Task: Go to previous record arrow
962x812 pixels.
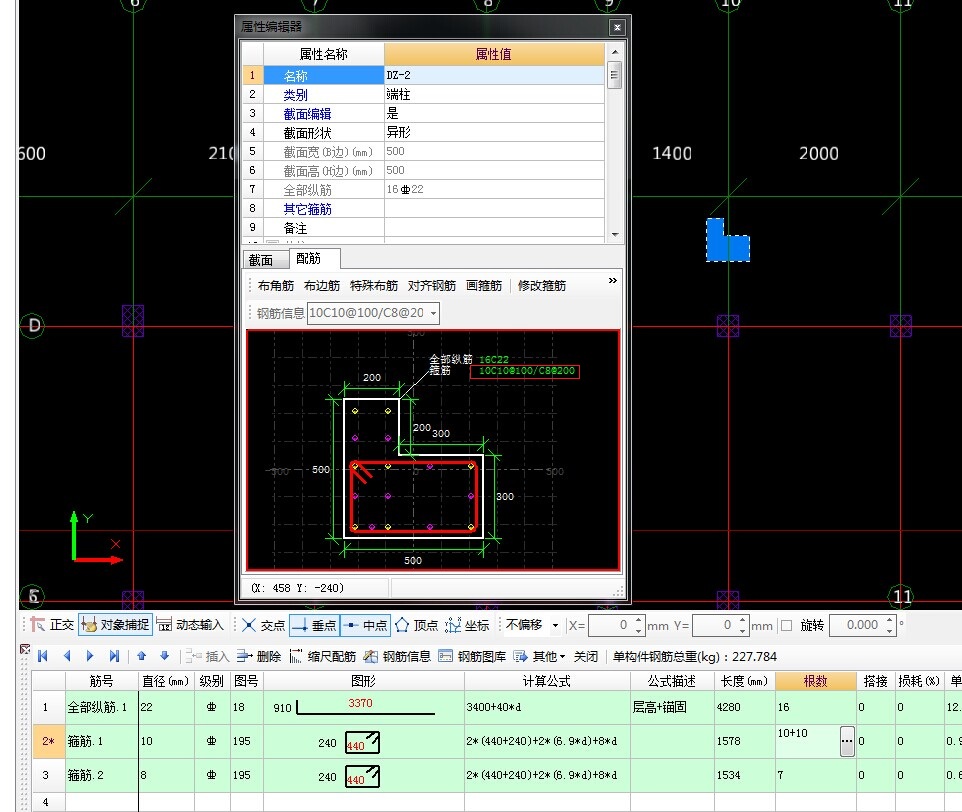Action: click(x=67, y=656)
